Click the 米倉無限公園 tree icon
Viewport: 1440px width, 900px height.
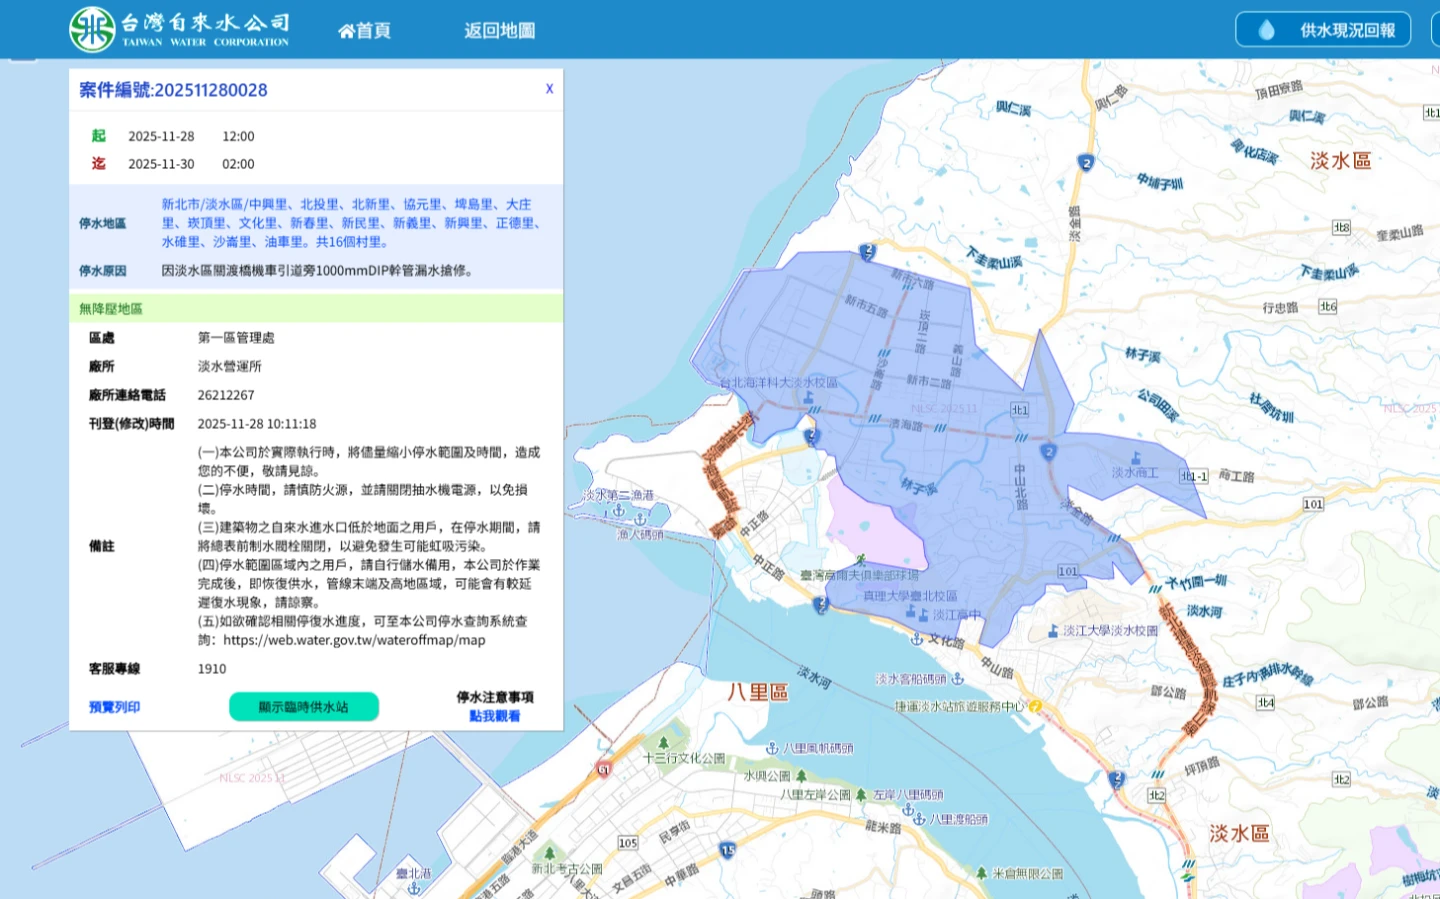point(981,873)
